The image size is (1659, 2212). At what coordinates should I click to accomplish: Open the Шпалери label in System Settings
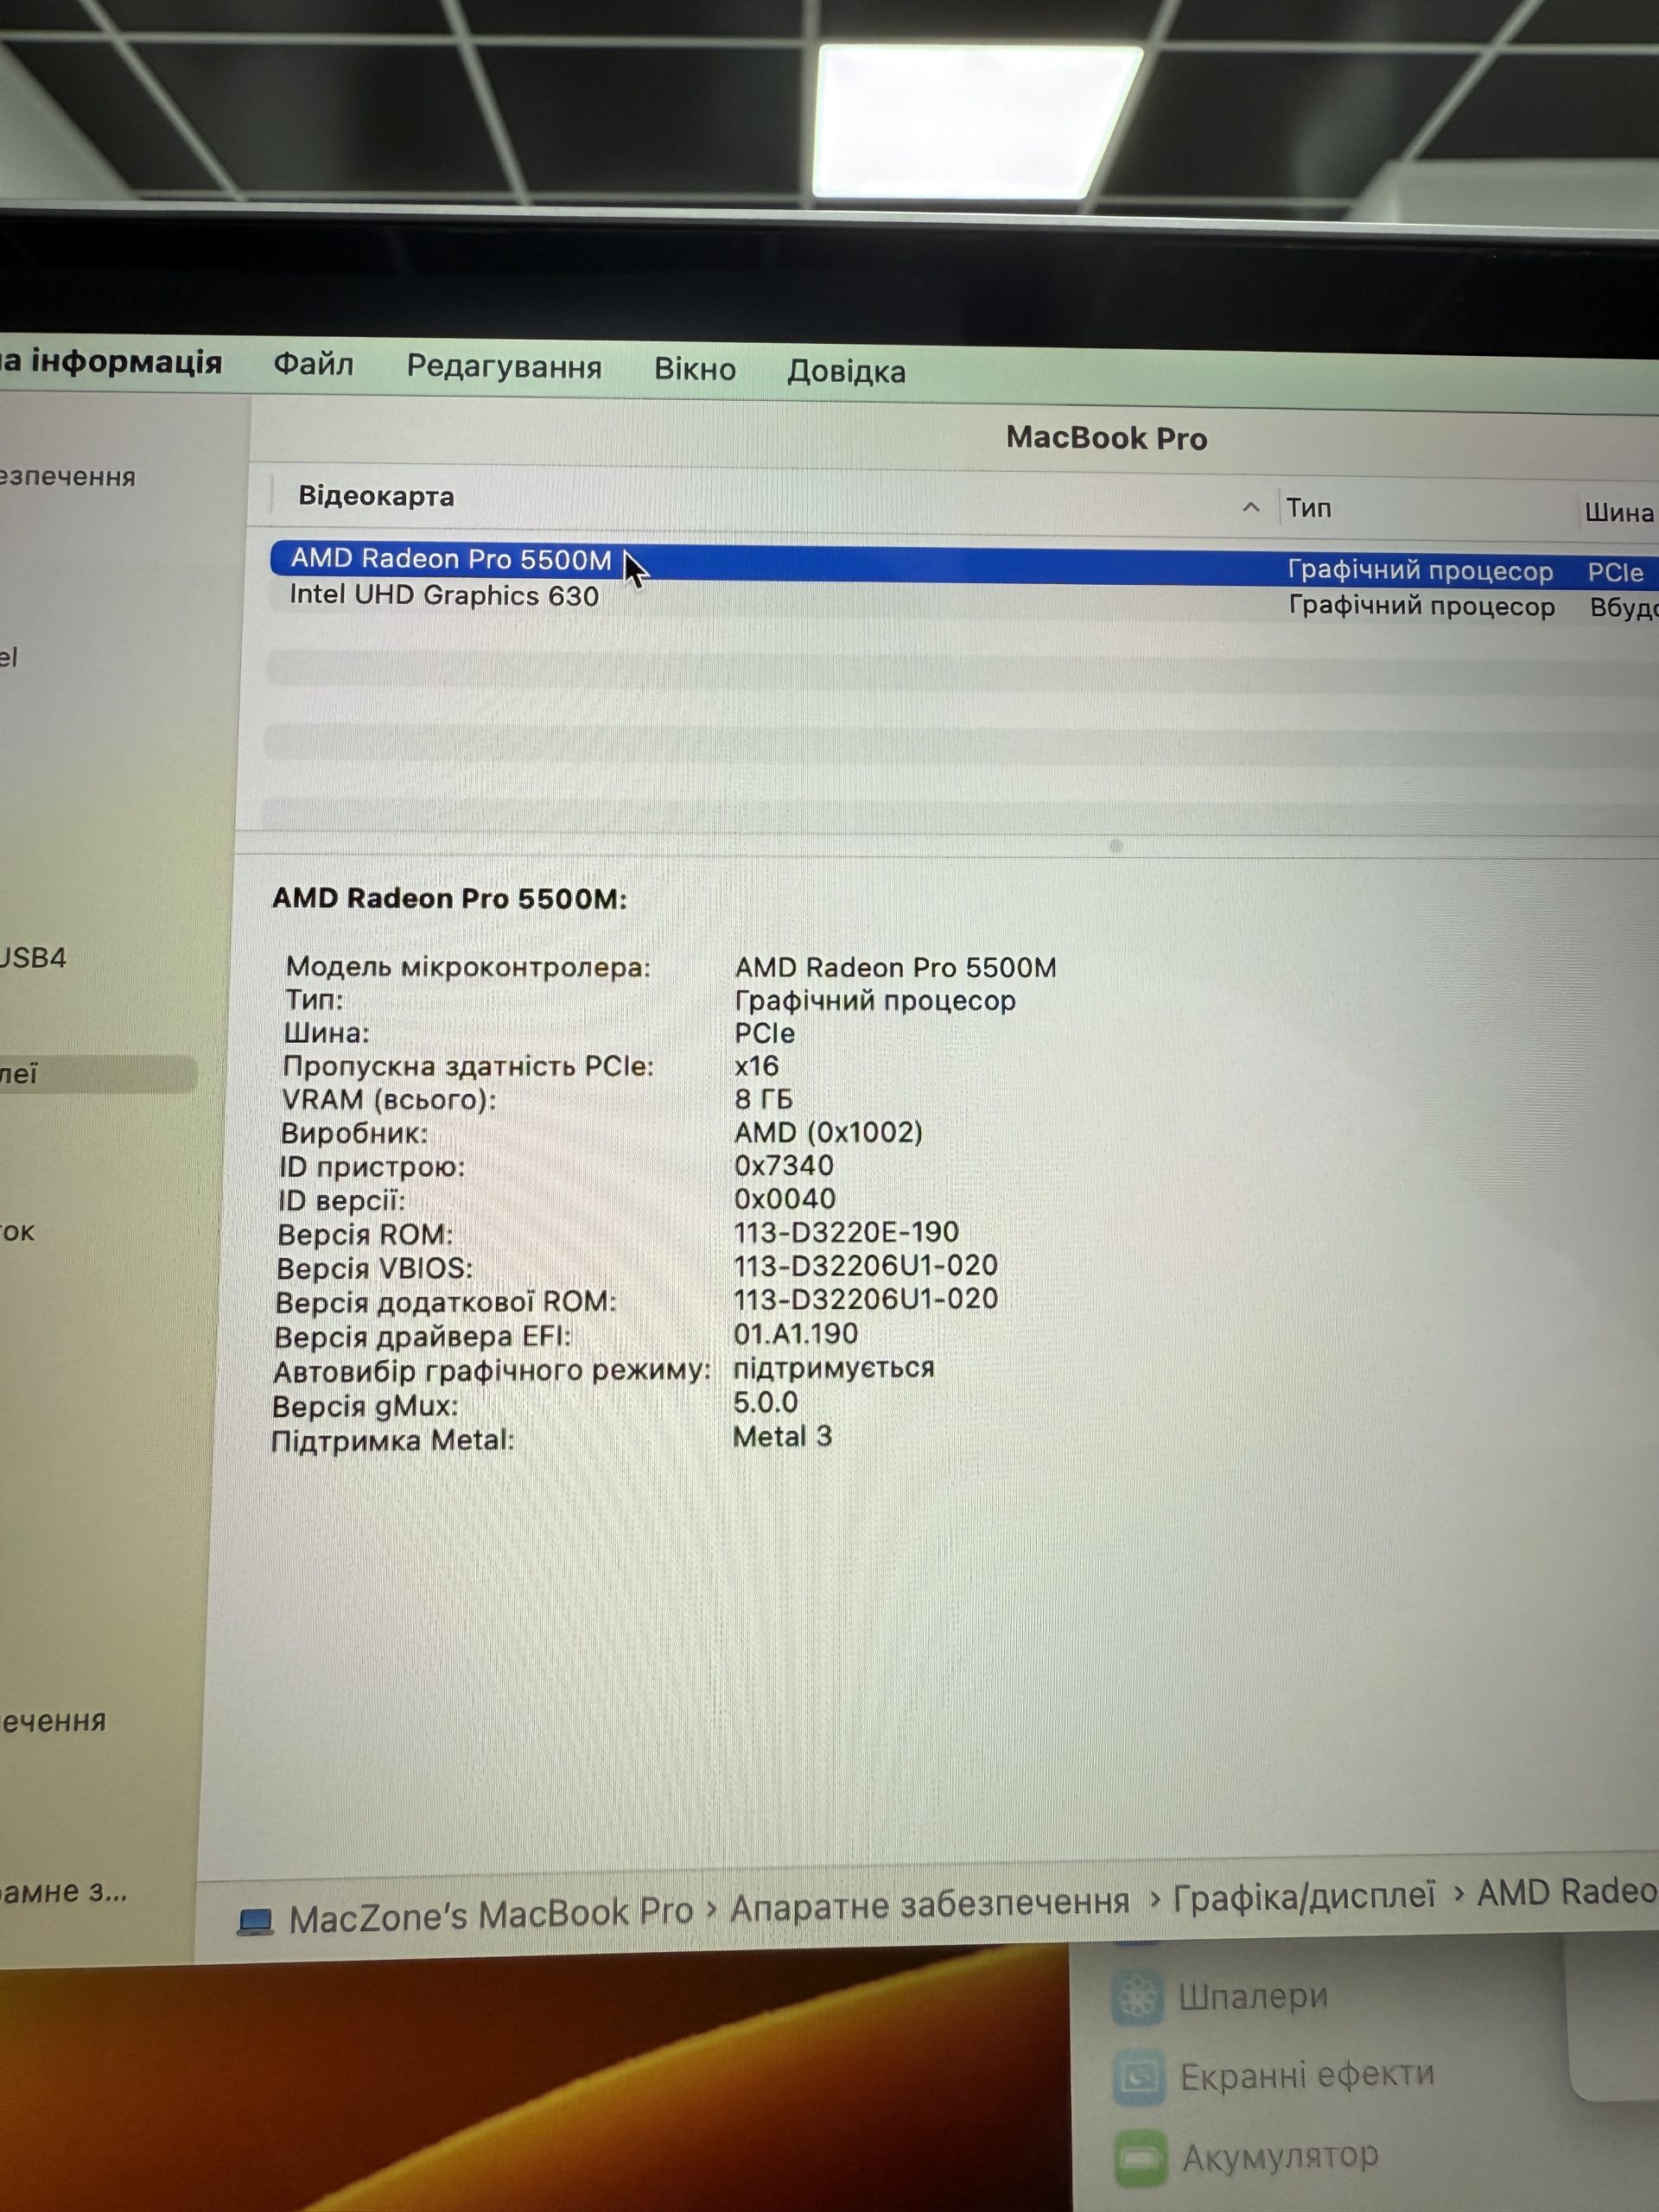click(x=1253, y=1996)
